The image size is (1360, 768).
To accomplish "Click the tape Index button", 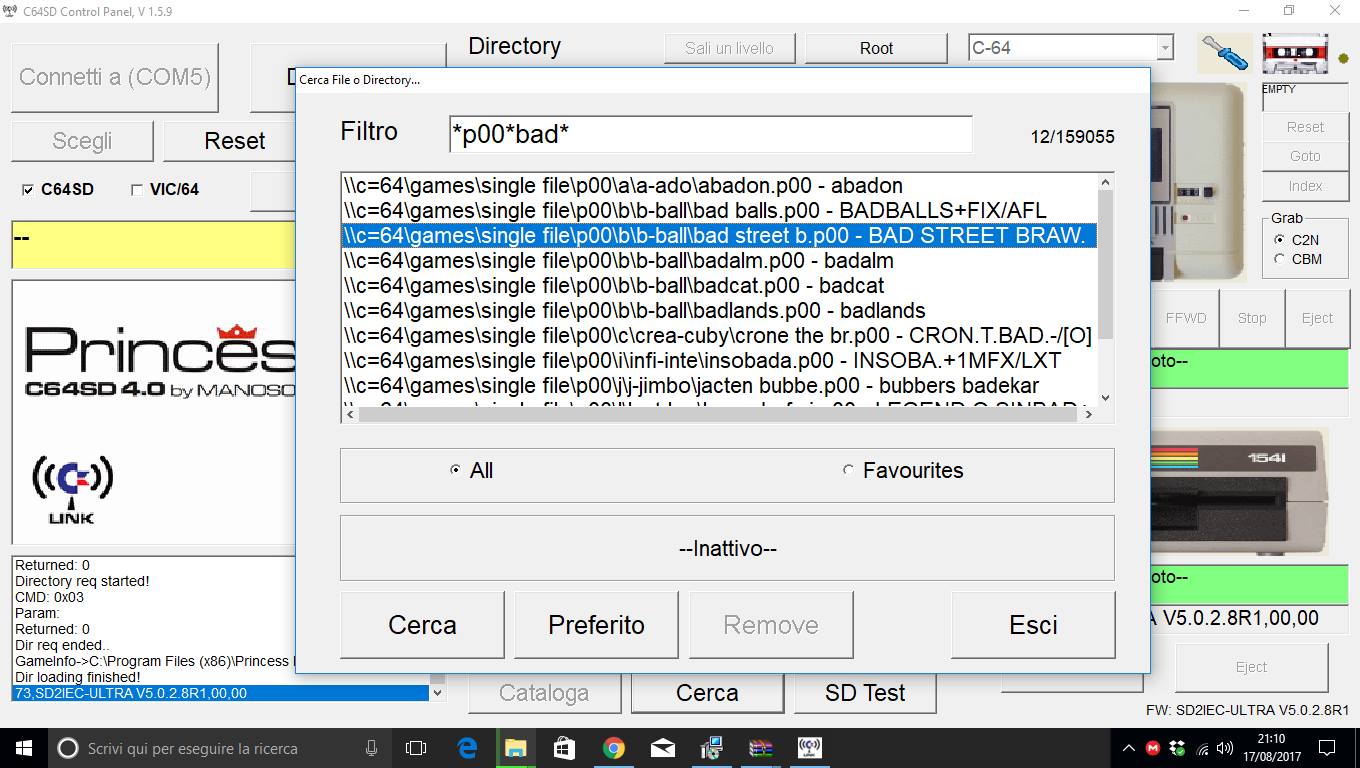I will click(x=1305, y=186).
